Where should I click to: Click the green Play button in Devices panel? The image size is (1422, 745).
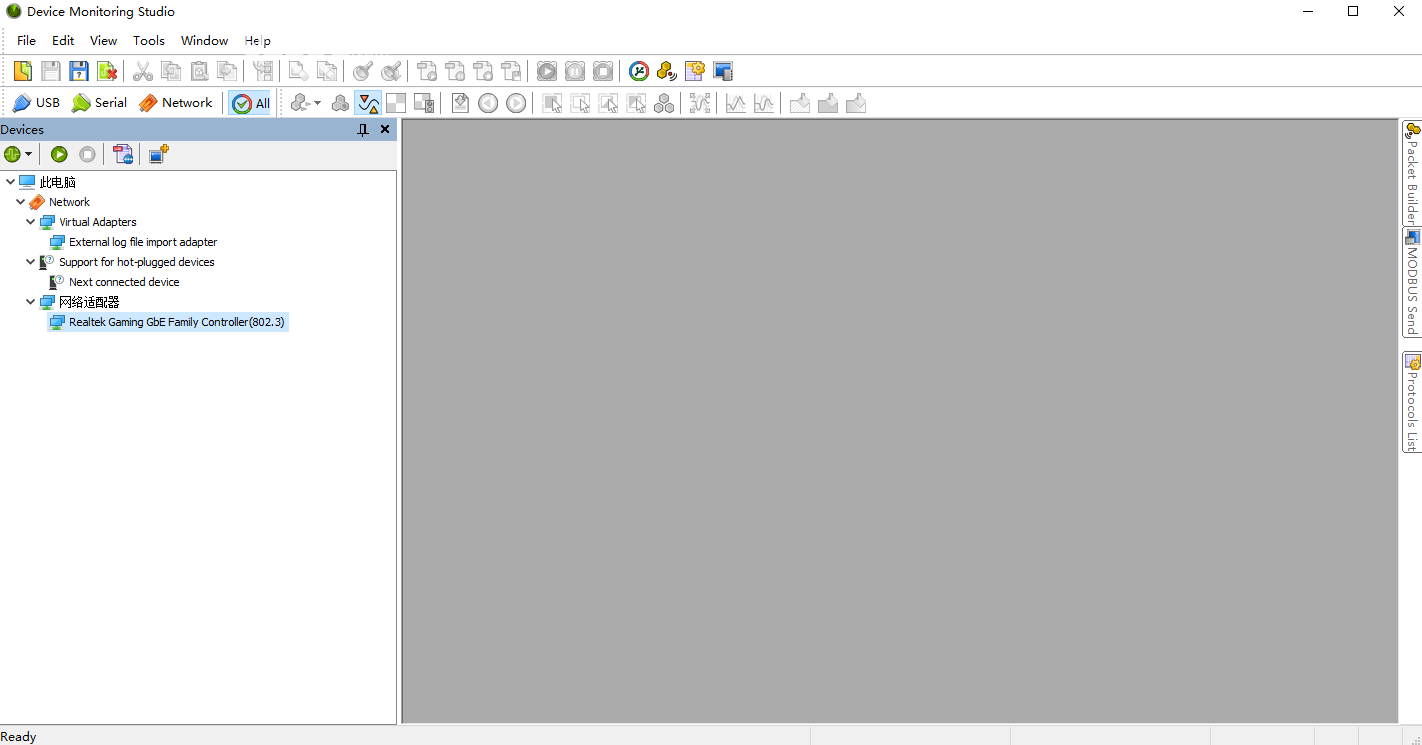pyautogui.click(x=59, y=154)
